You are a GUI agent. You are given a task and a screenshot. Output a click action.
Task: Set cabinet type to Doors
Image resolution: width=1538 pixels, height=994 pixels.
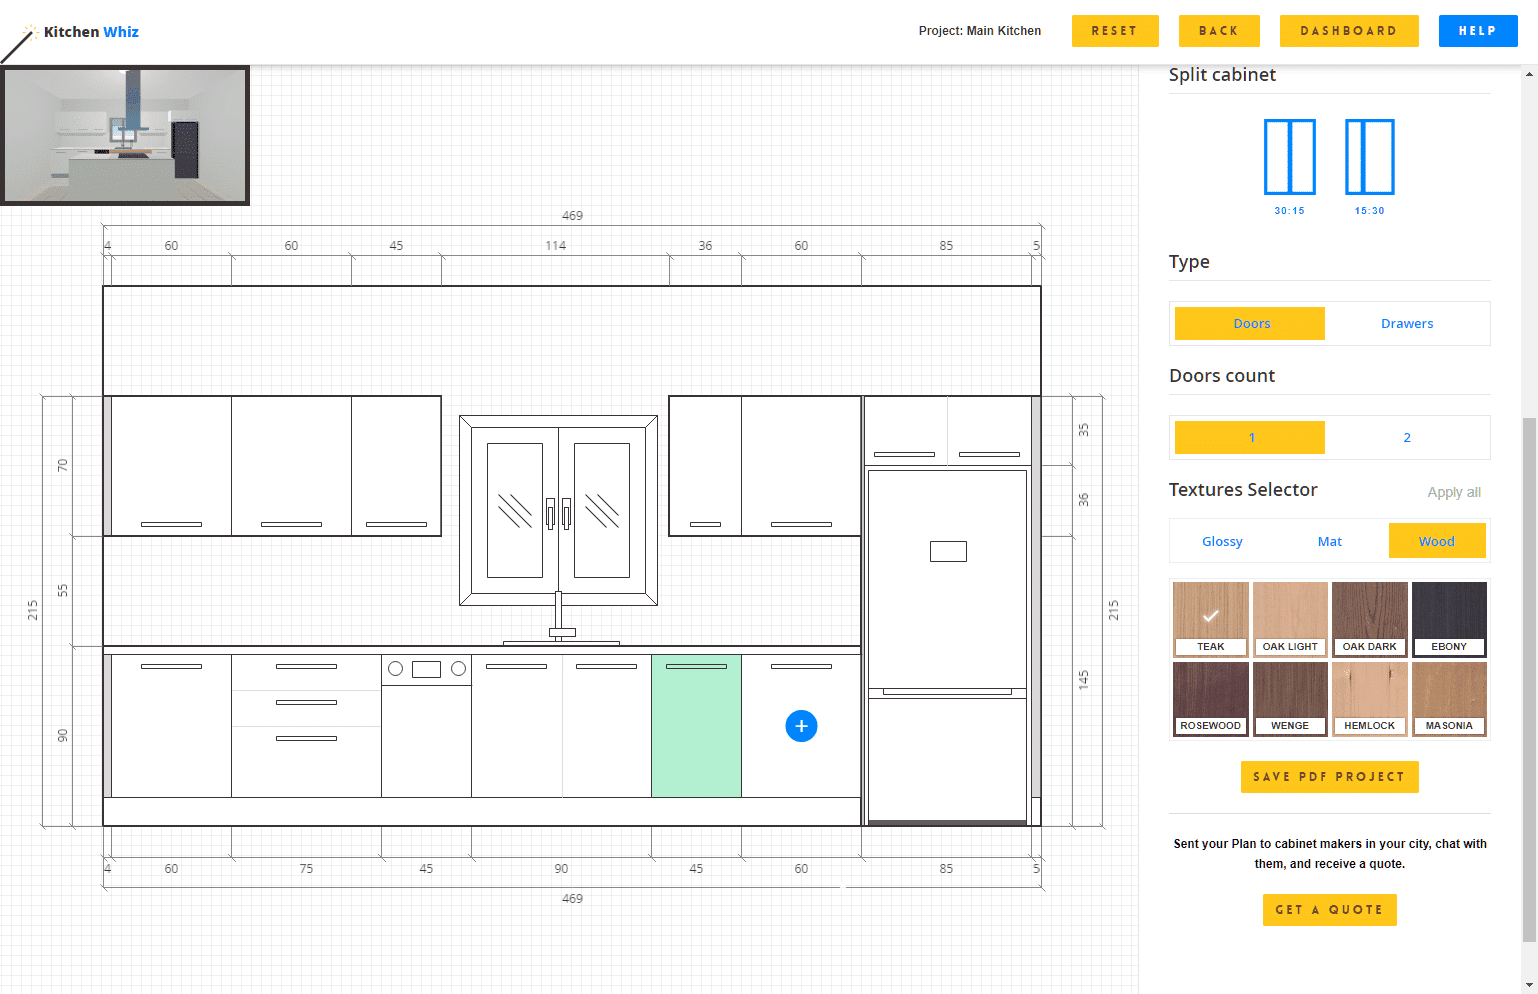1250,323
